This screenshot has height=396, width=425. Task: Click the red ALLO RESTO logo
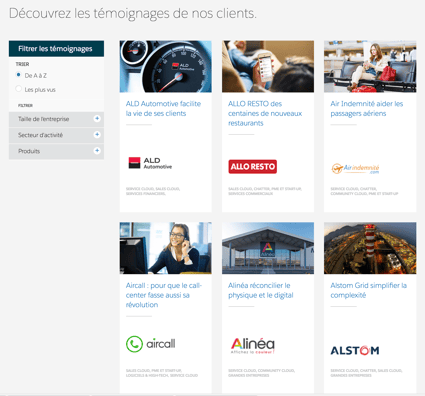[x=253, y=166]
